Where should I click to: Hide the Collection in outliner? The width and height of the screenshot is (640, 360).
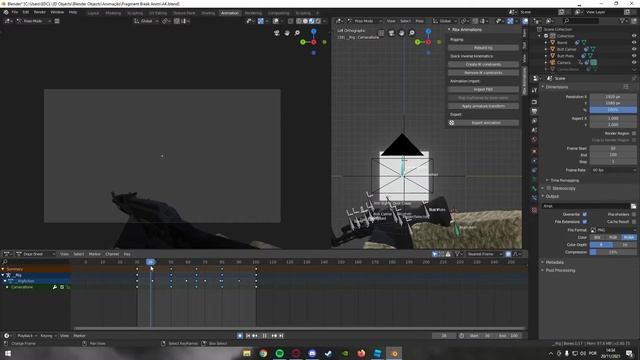click(x=634, y=36)
